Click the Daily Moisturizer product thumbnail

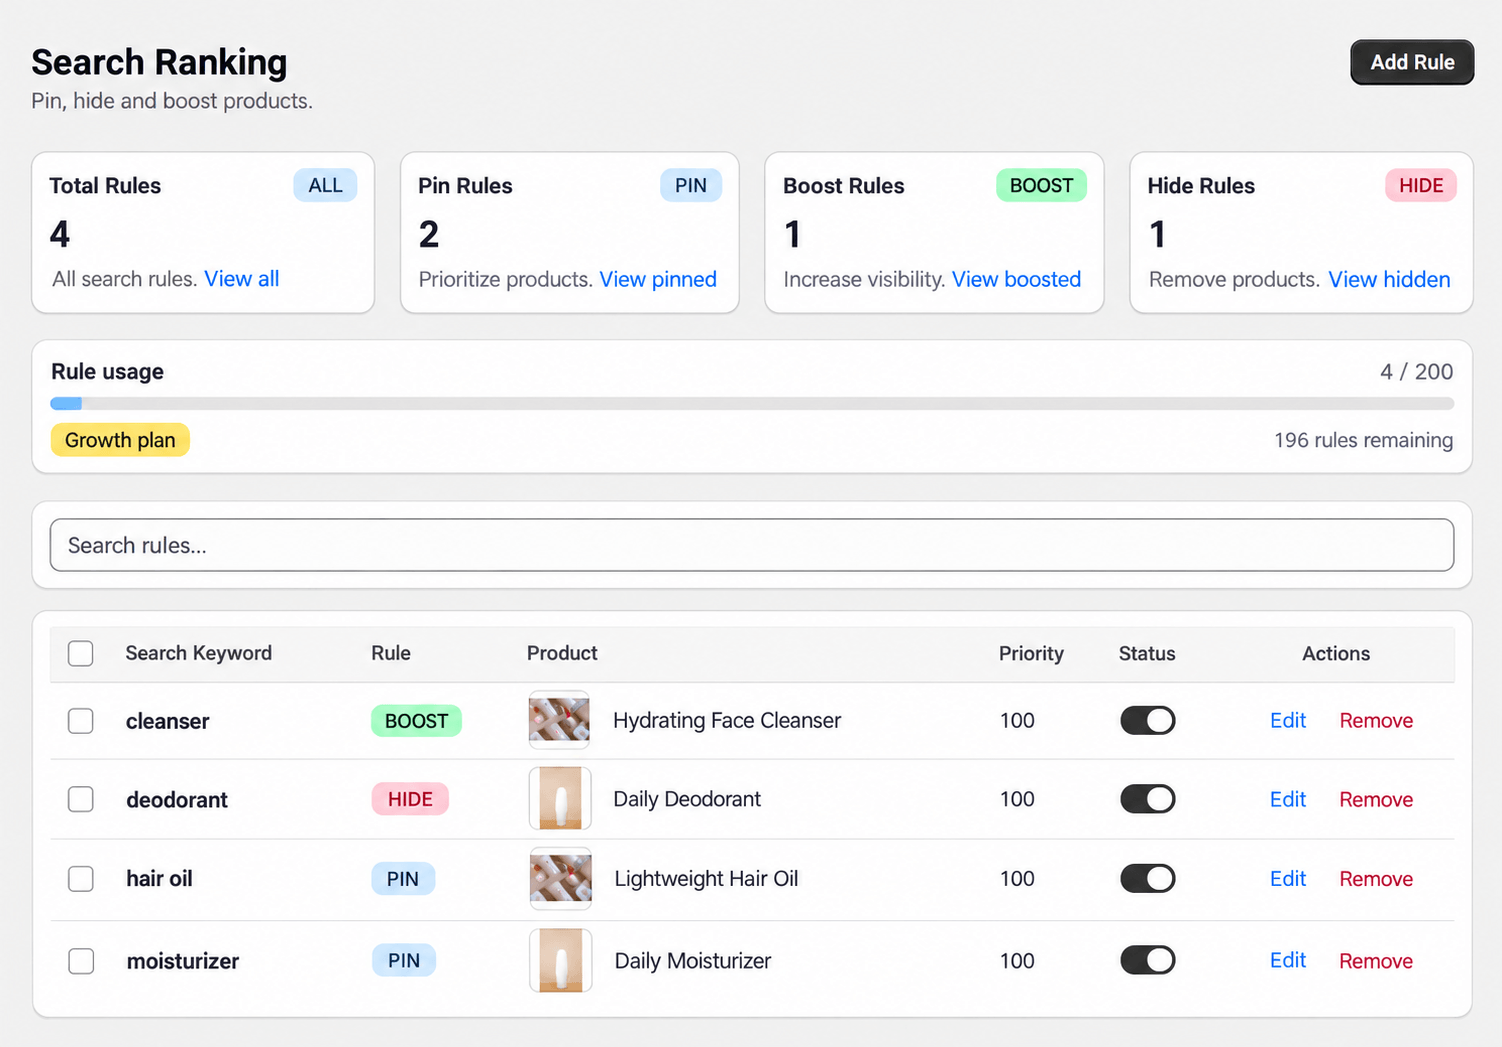pos(560,960)
